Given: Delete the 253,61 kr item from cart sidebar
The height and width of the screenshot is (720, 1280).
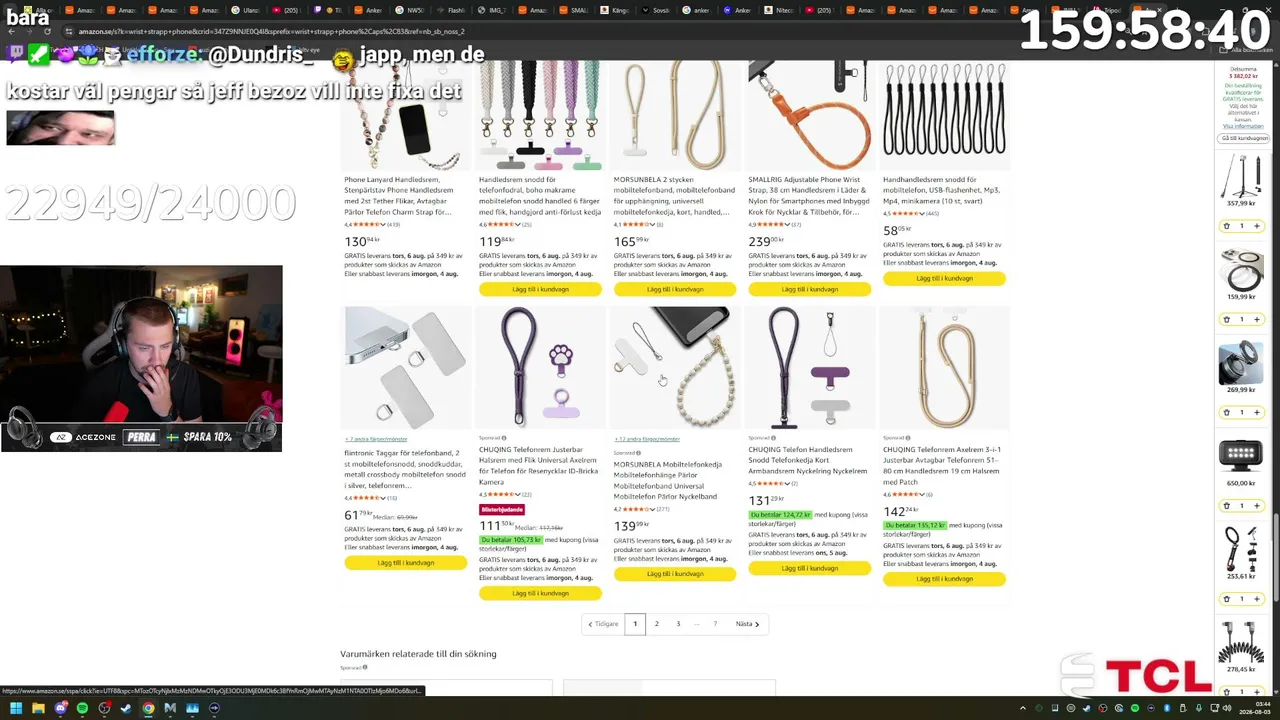Looking at the screenshot, I should tap(1226, 598).
